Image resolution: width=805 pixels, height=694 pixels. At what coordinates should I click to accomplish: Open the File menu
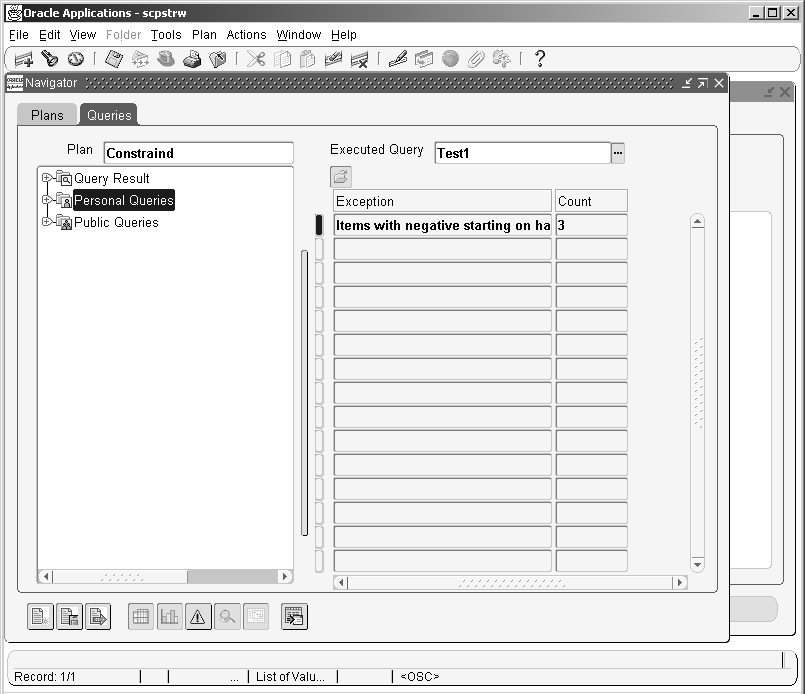[19, 35]
